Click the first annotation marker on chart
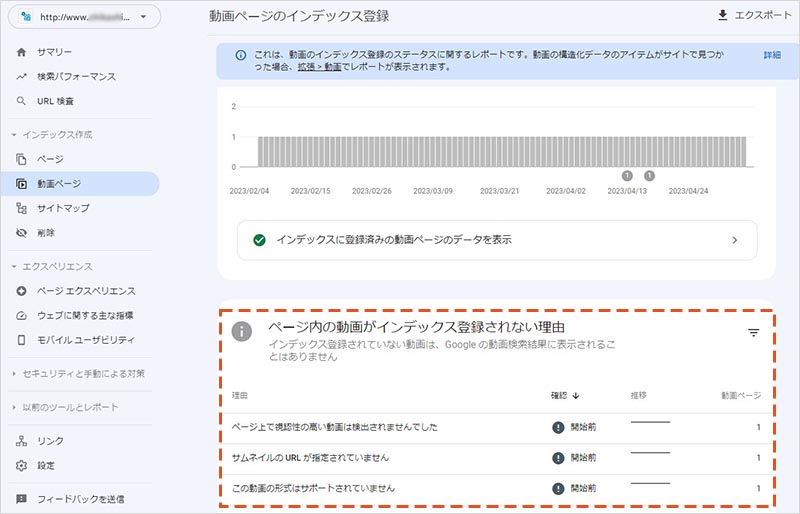Screen dimensions: 800x514 point(627,175)
